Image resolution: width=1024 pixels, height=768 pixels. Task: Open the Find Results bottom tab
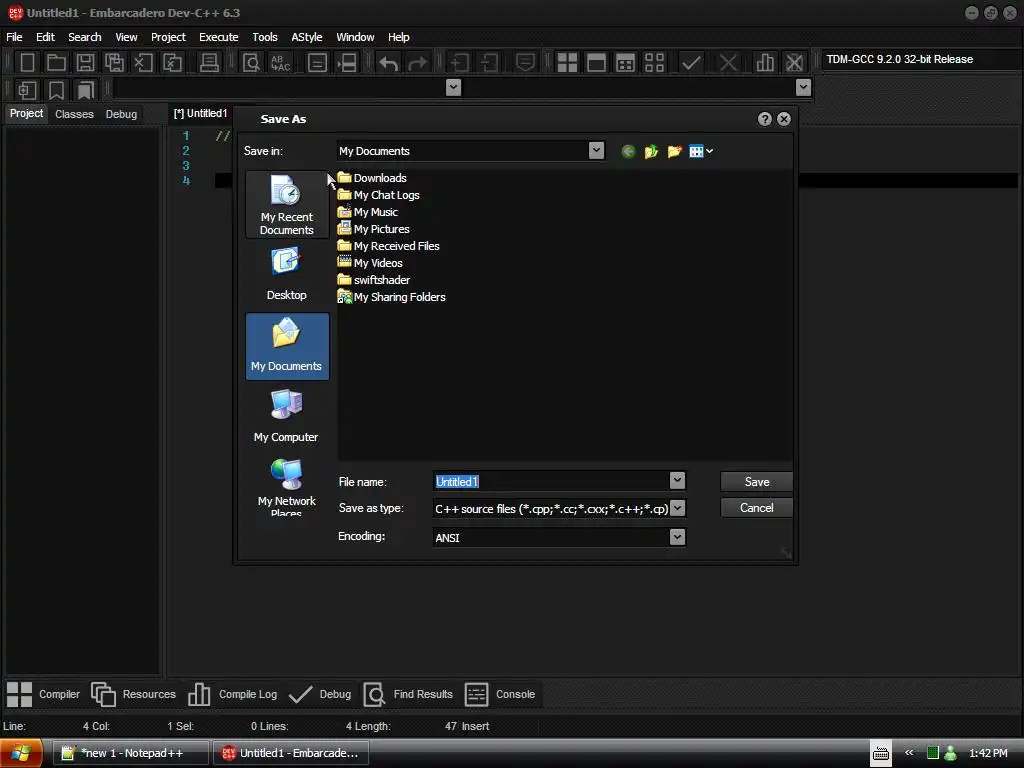coord(409,694)
